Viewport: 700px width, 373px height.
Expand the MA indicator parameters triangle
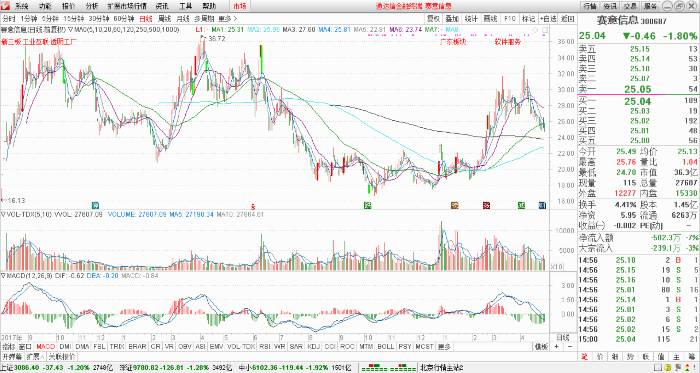(x=71, y=29)
